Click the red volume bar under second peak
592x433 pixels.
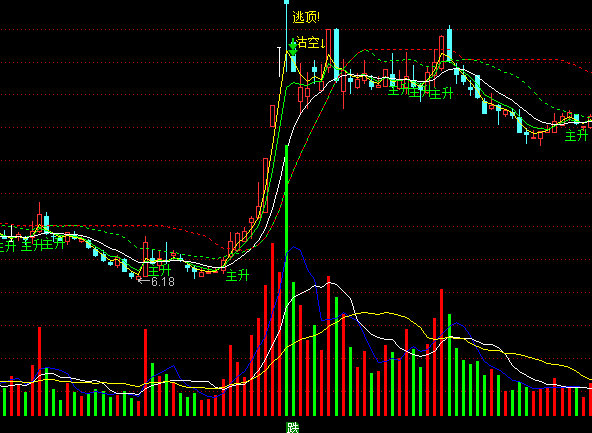pyautogui.click(x=441, y=353)
